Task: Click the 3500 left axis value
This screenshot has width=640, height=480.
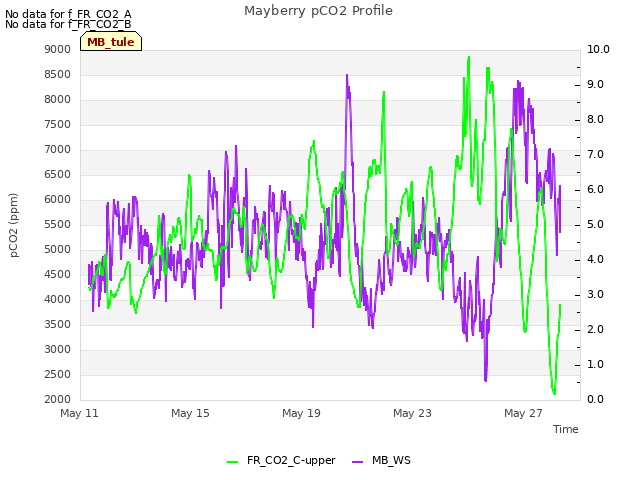Action: (x=58, y=324)
